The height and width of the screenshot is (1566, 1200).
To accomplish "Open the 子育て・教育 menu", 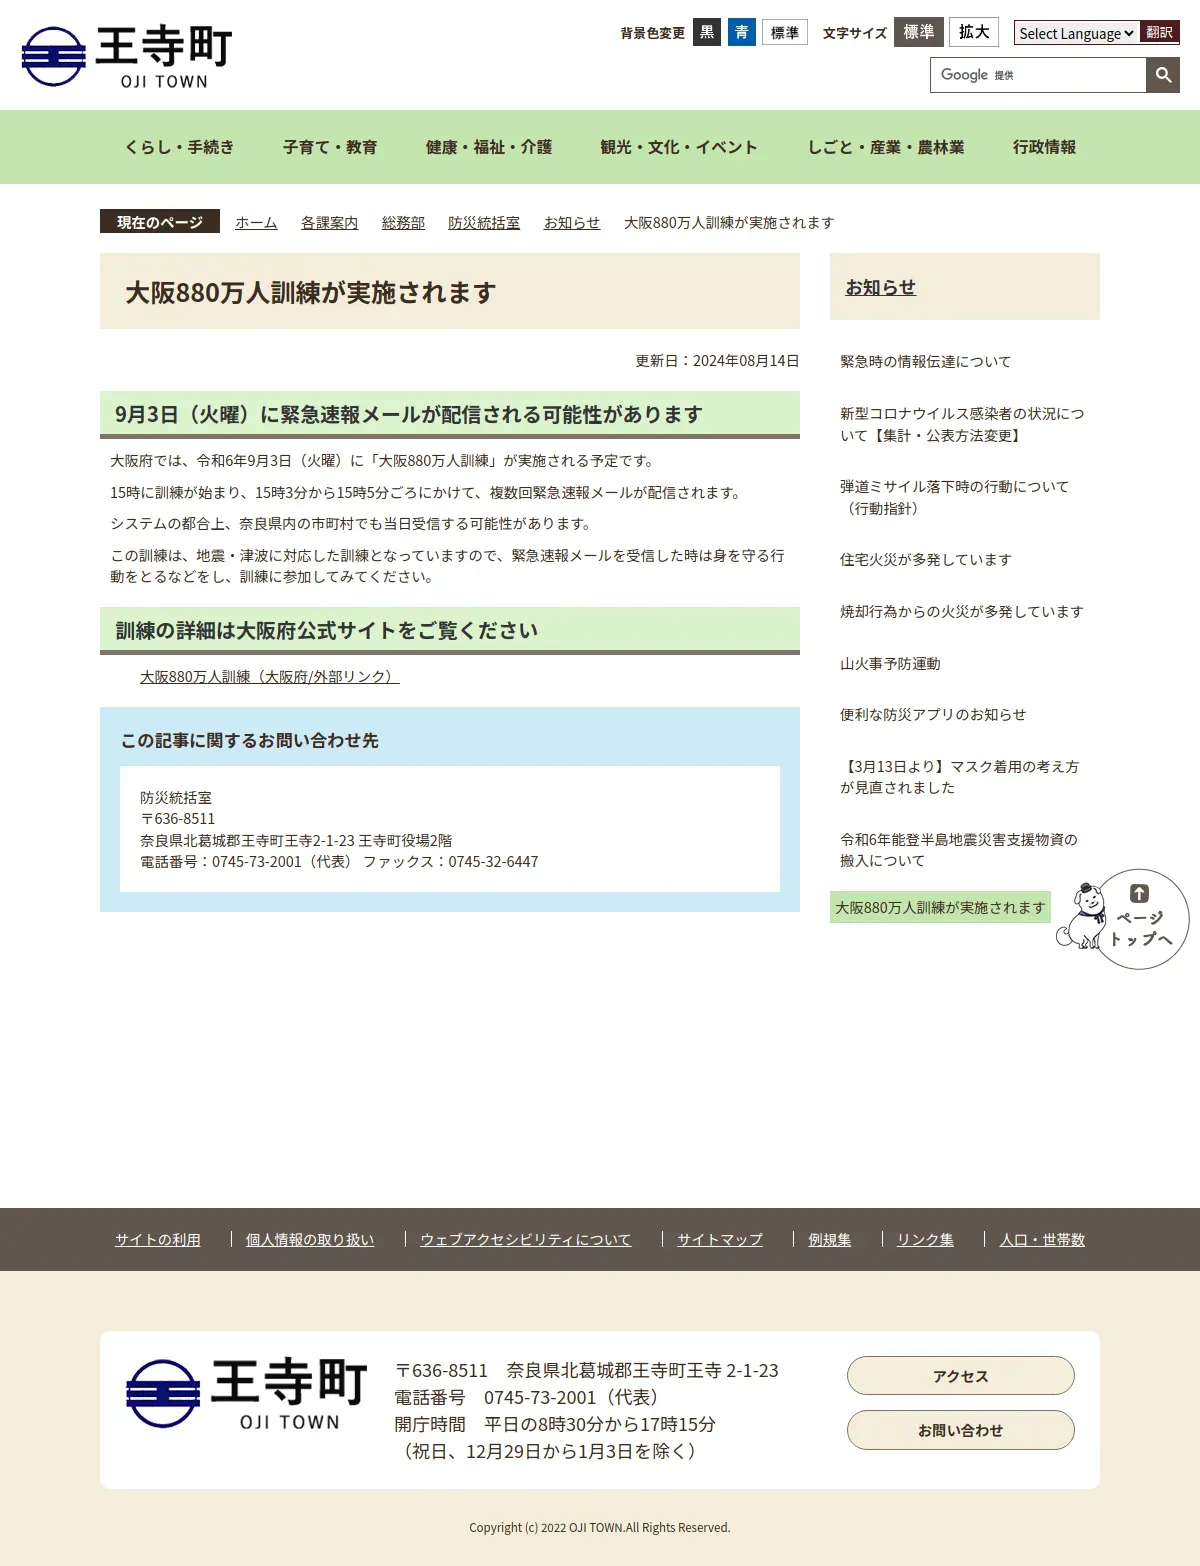I will pos(330,147).
